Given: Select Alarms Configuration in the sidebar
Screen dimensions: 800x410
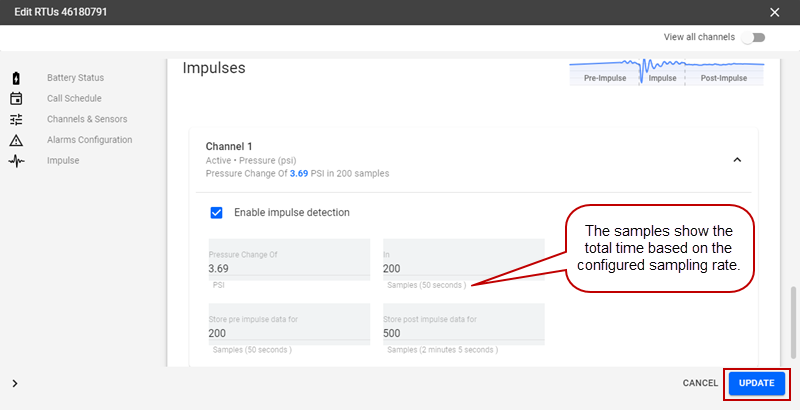Looking at the screenshot, I should pos(89,140).
